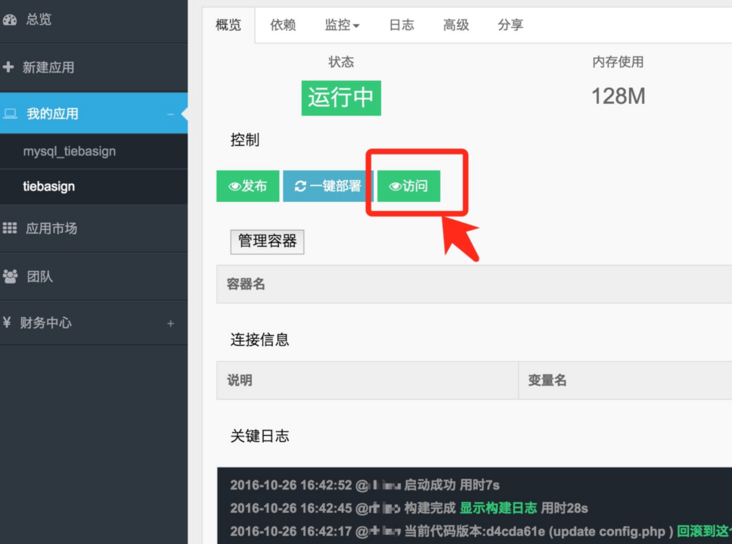Open the 监控 dropdown tab
The height and width of the screenshot is (544, 732).
coord(342,25)
